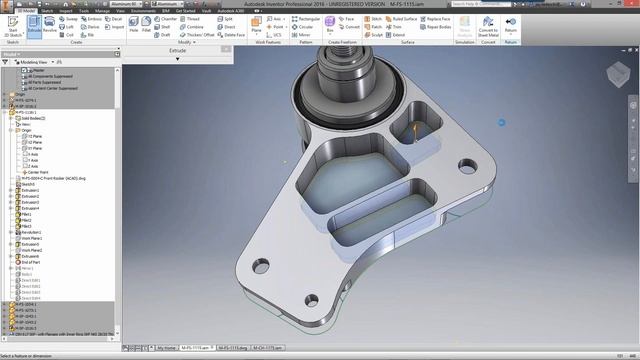Choose the Split tool

(225, 19)
